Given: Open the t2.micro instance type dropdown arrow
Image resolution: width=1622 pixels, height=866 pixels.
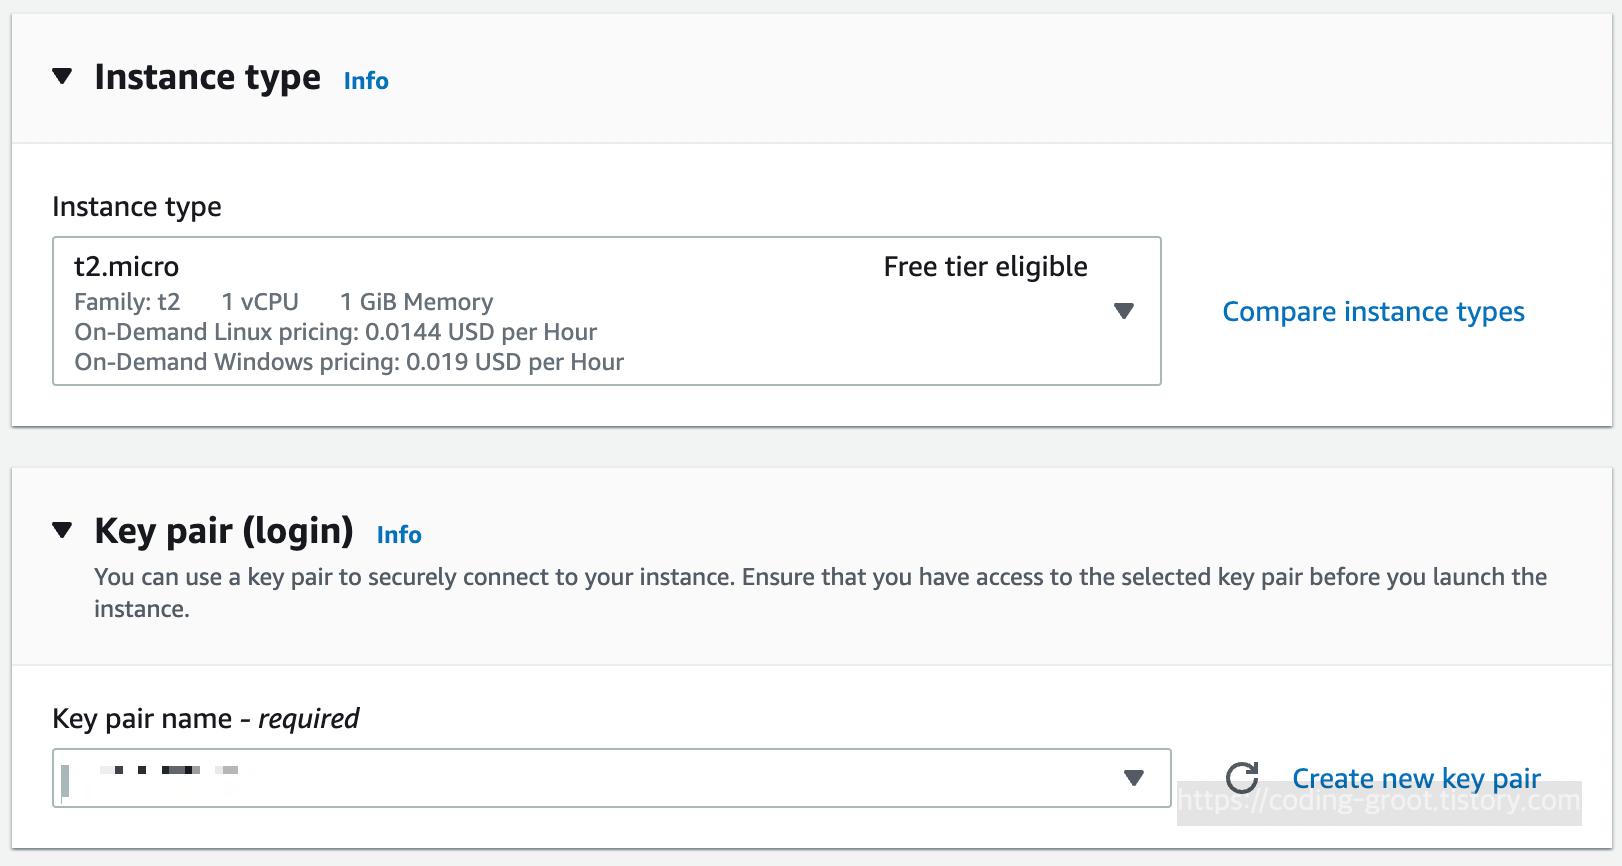Looking at the screenshot, I should pyautogui.click(x=1124, y=311).
